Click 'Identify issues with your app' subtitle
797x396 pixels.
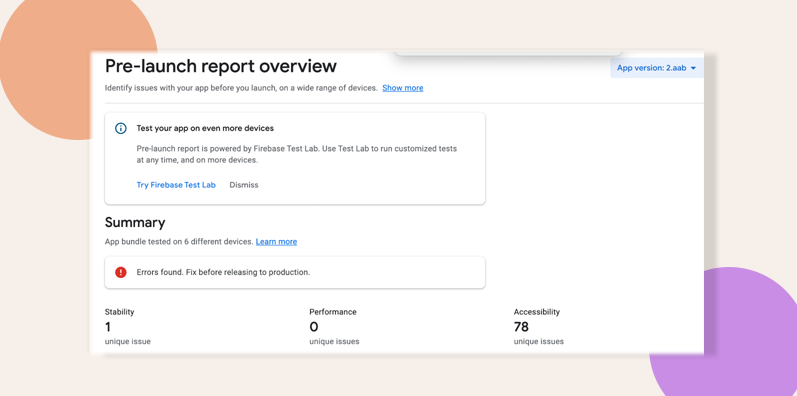pyautogui.click(x=241, y=88)
